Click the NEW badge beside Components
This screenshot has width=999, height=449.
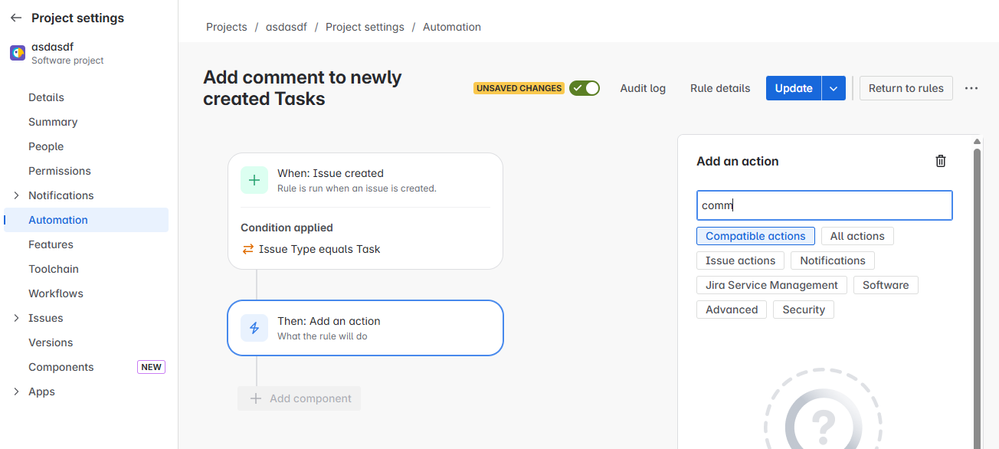(x=151, y=367)
